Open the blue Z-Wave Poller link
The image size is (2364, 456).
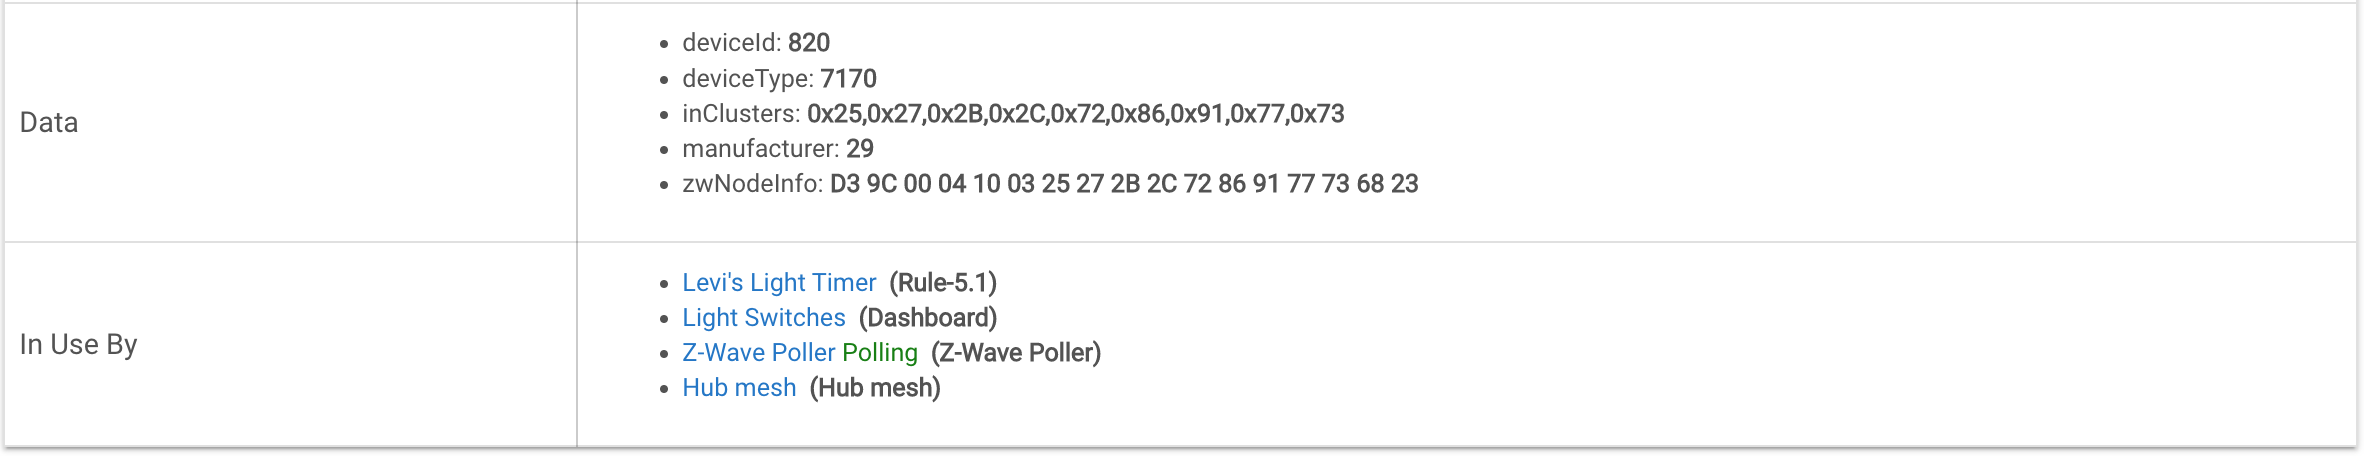758,353
